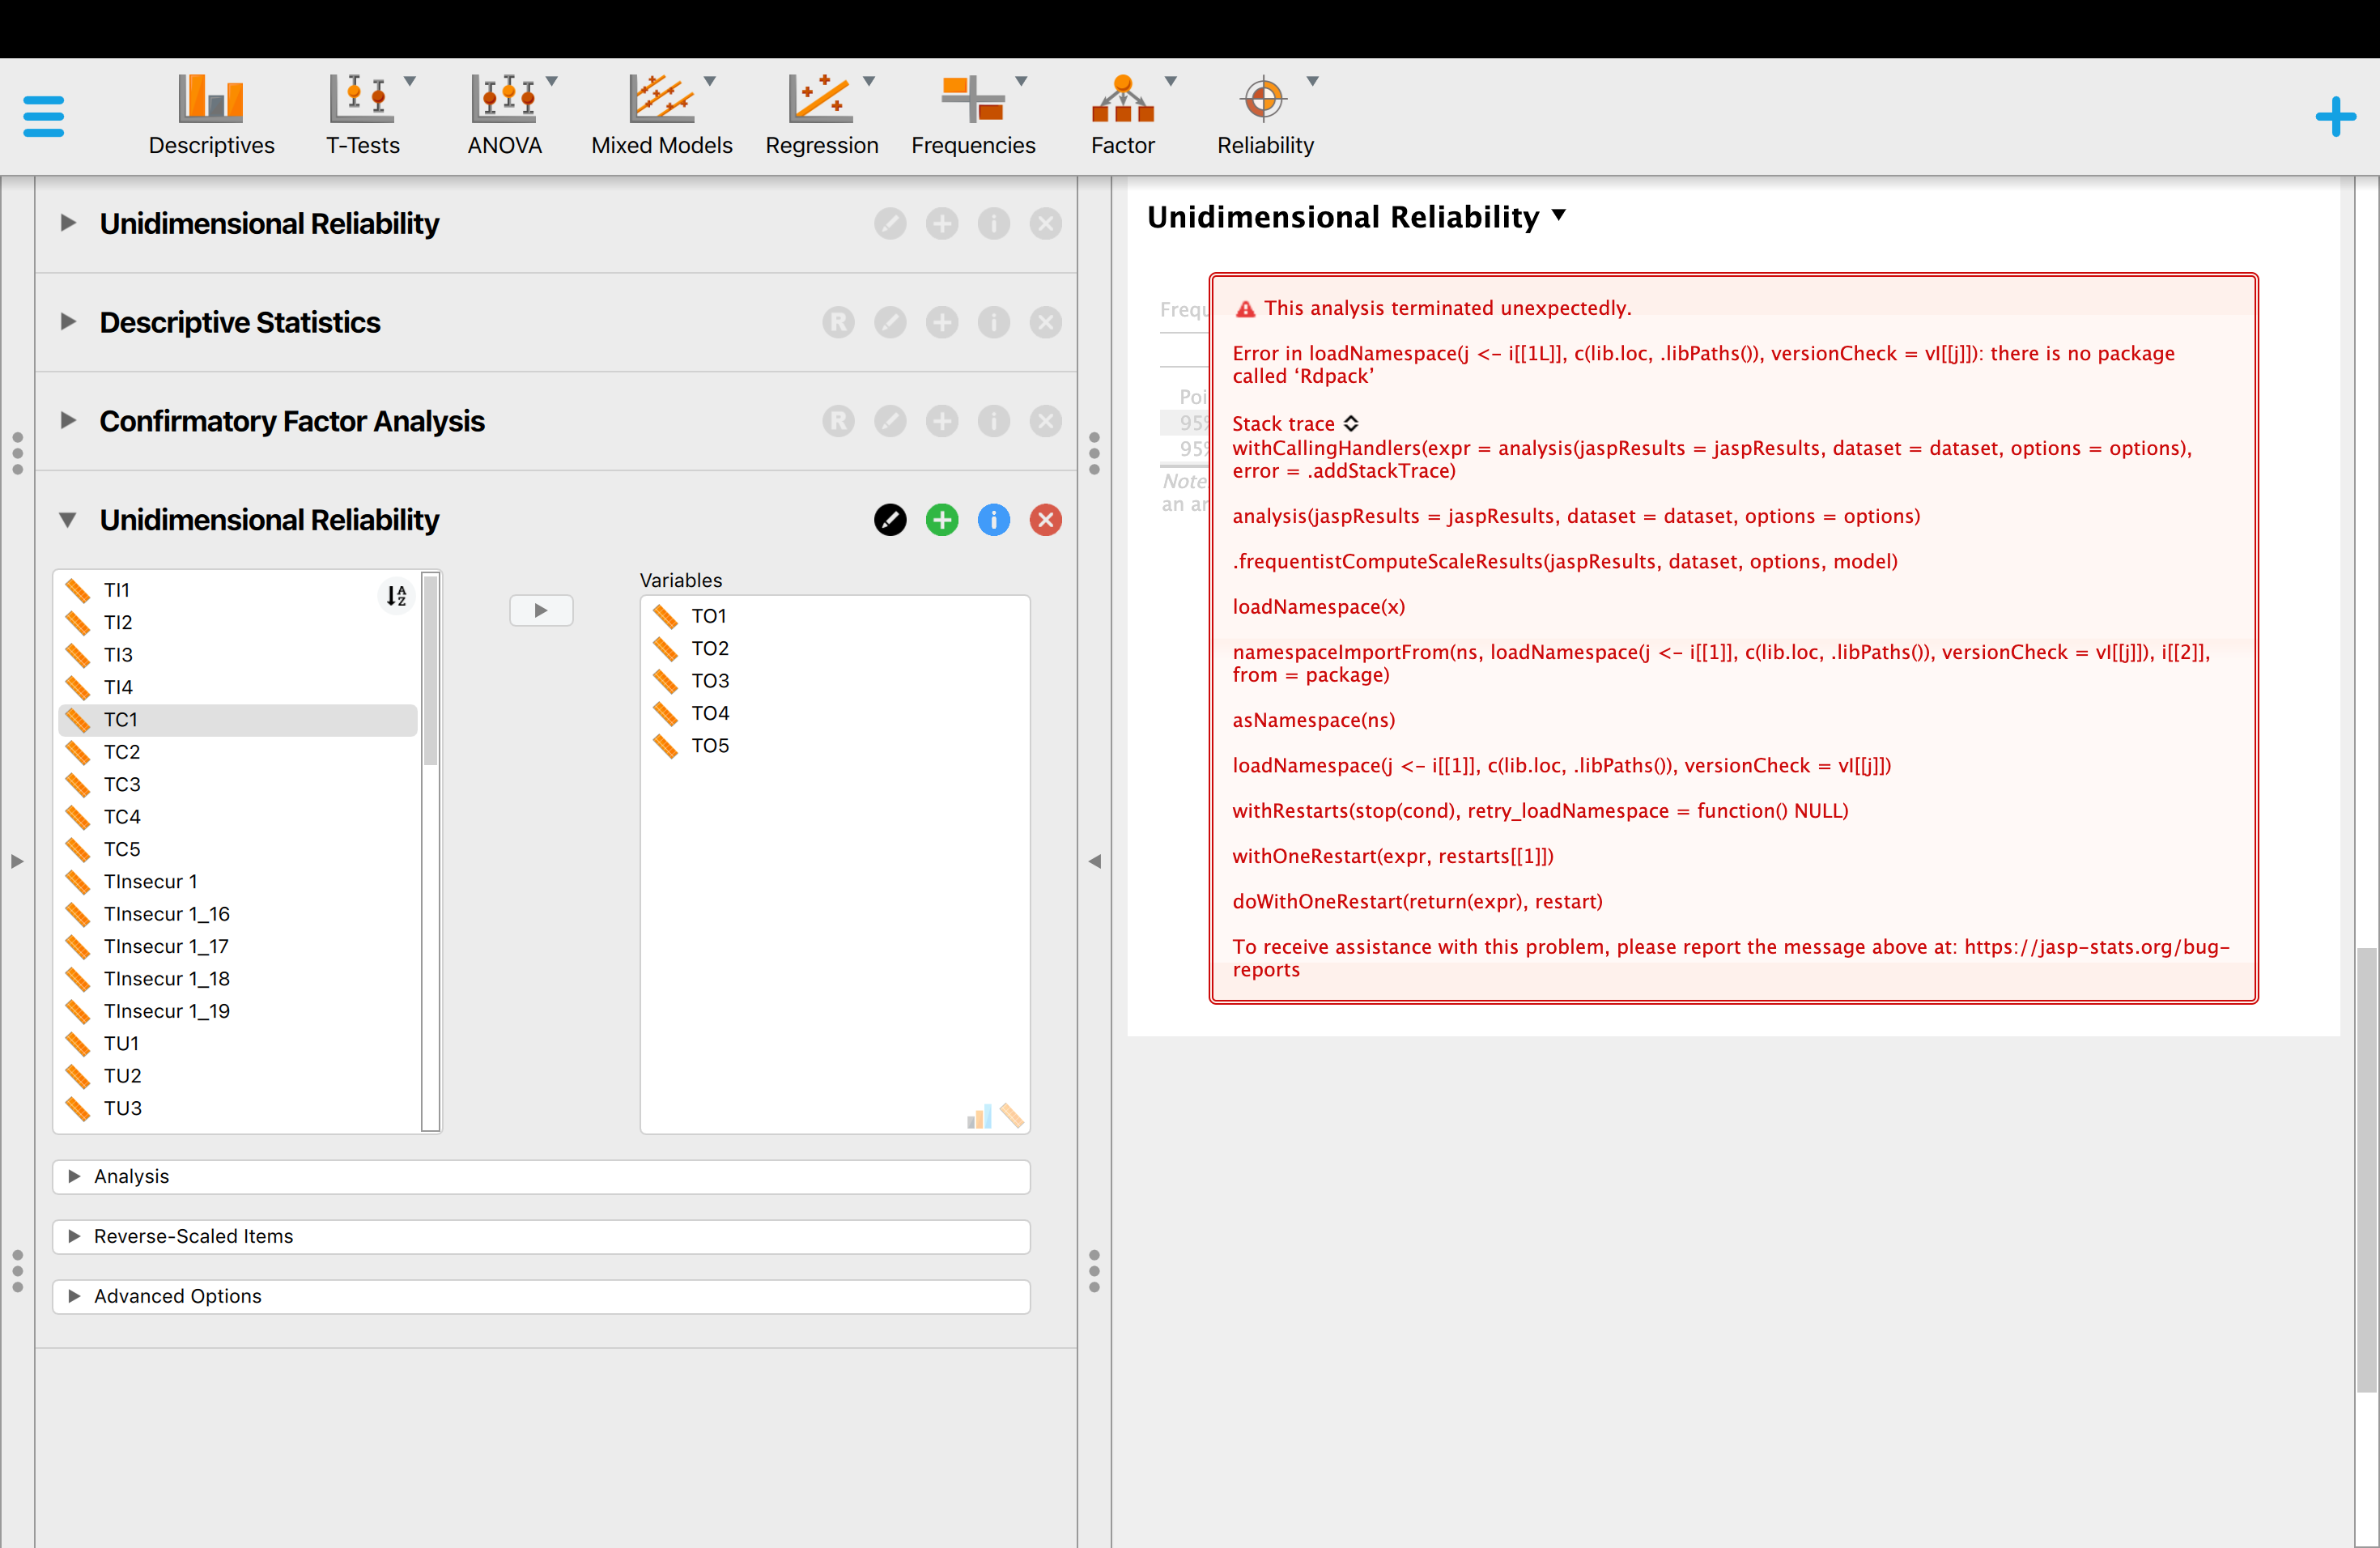The width and height of the screenshot is (2380, 1548).
Task: Click the black pencil rename icon
Action: click(889, 520)
